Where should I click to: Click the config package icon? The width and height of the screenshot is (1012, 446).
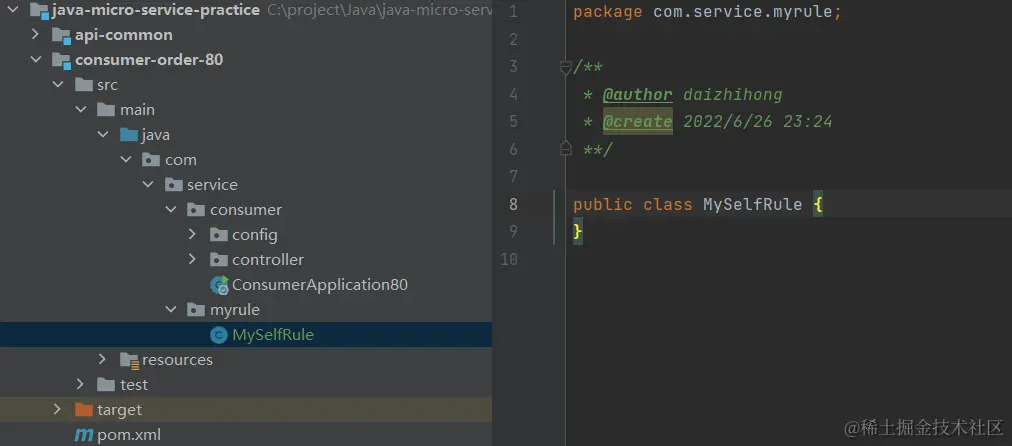point(219,235)
